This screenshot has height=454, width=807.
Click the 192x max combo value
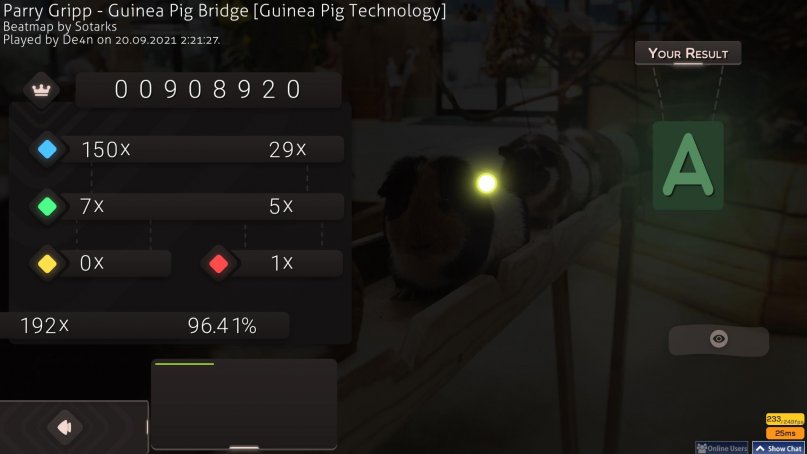(x=44, y=325)
